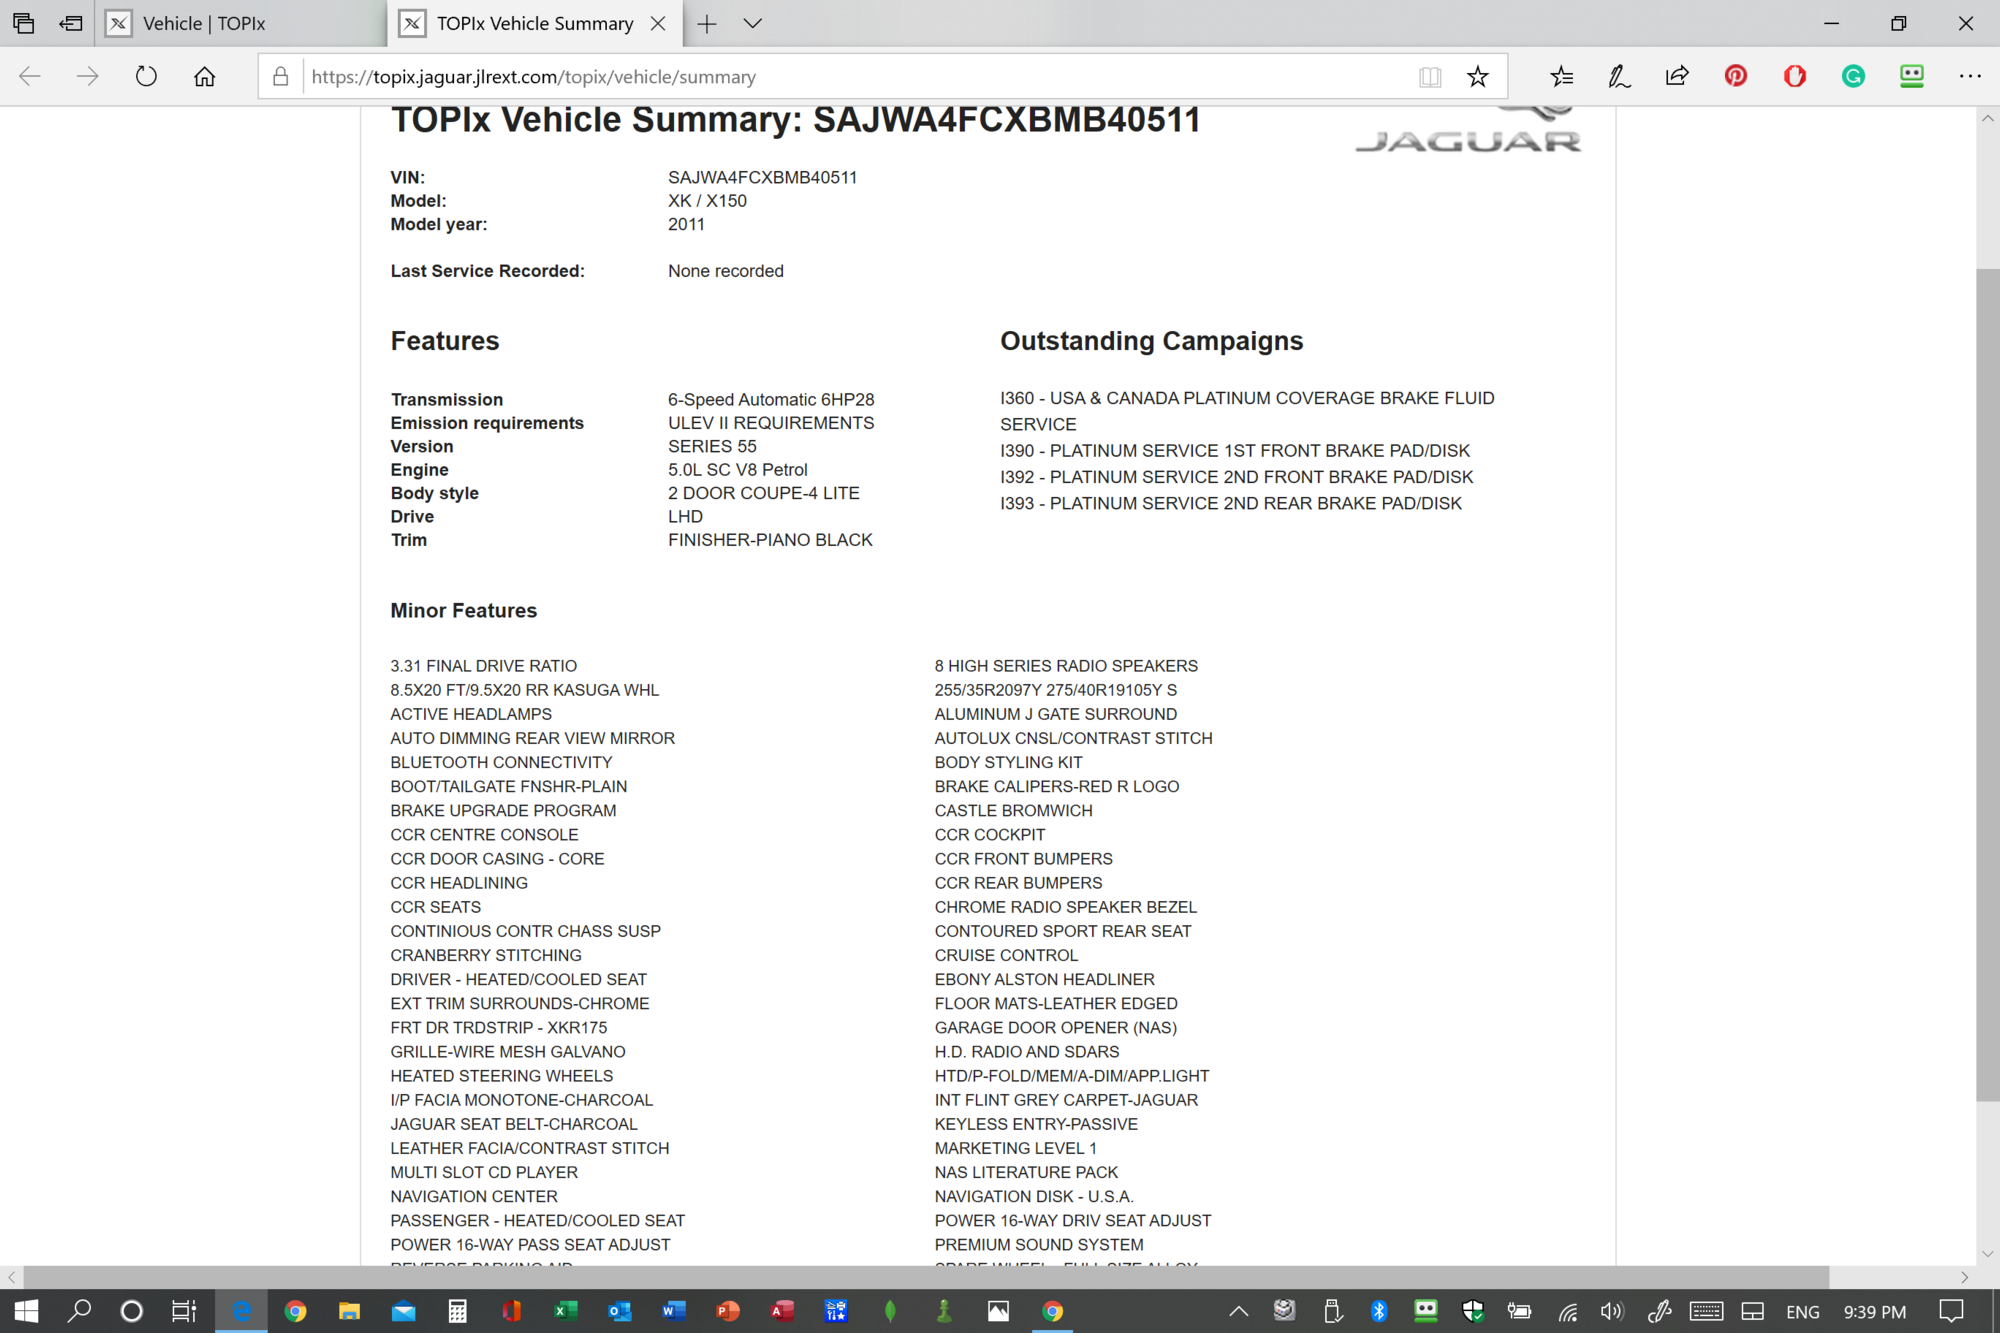
Task: Show hidden system tray icons
Action: tap(1238, 1311)
